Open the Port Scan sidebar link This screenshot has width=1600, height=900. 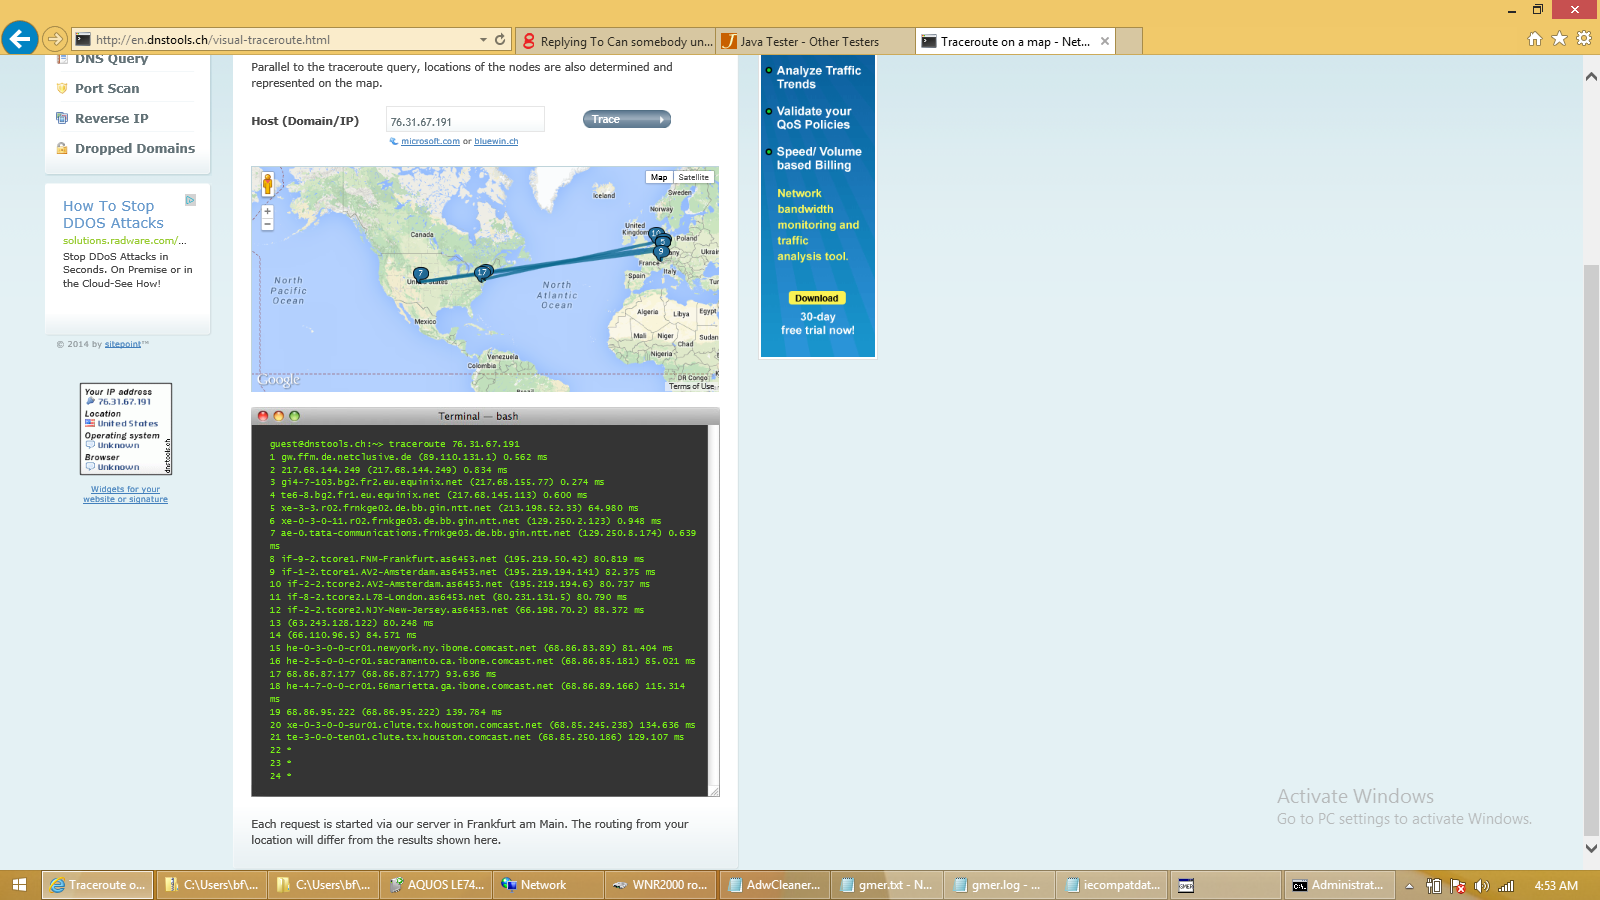[x=107, y=88]
